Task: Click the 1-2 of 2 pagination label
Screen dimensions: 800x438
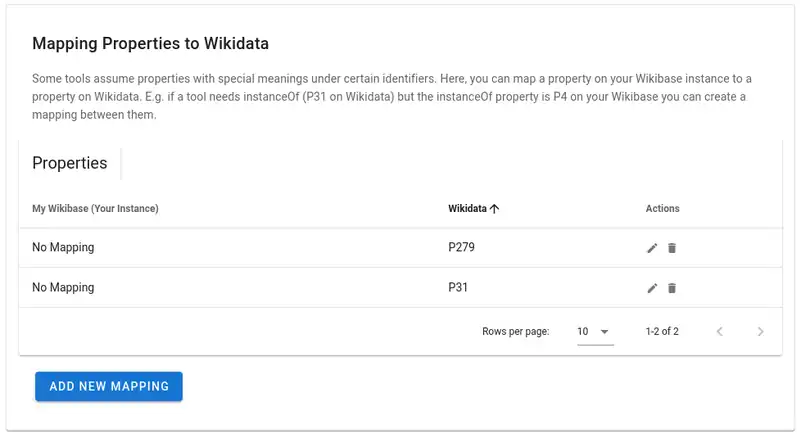Action: [x=662, y=332]
